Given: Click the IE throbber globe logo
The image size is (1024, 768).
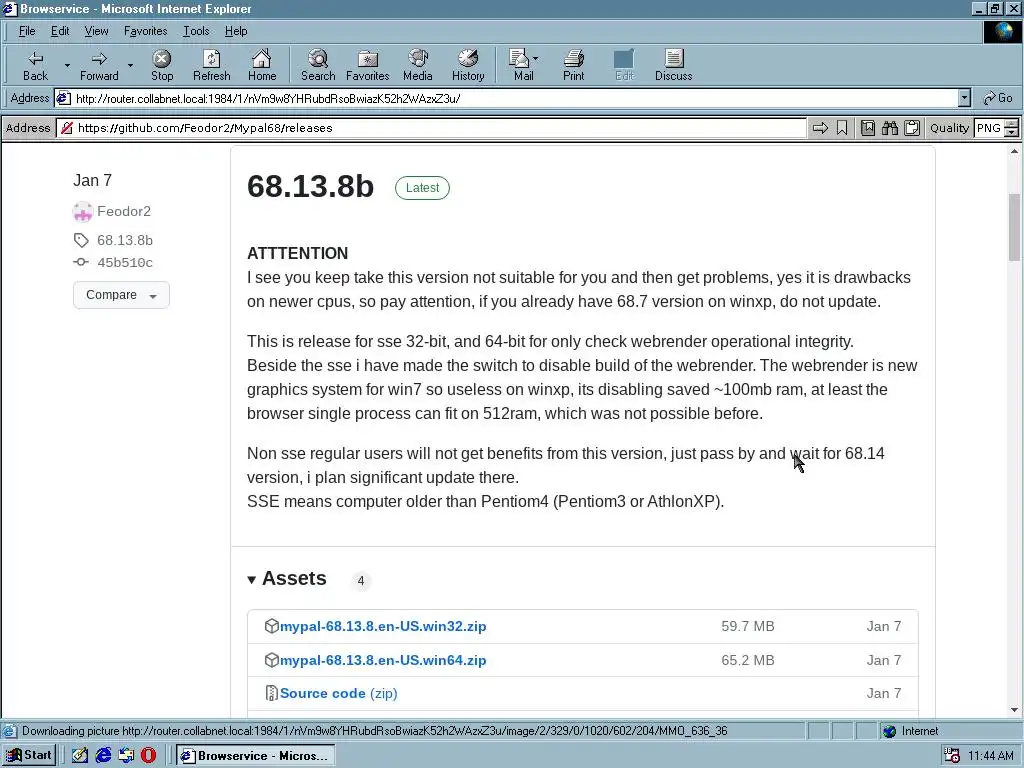Looking at the screenshot, I should [x=1003, y=31].
